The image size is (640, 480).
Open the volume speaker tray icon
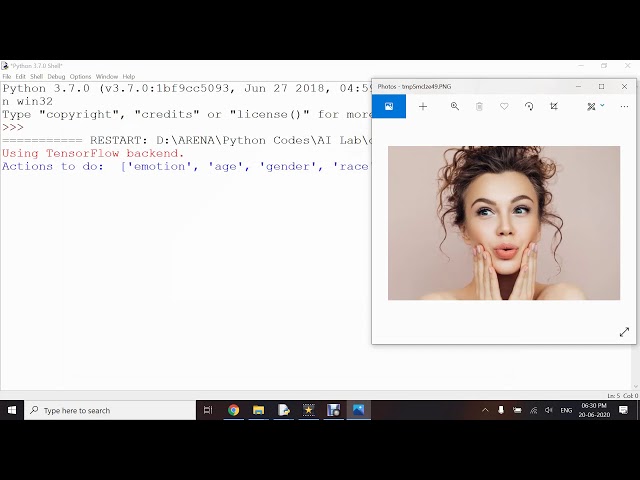549,410
